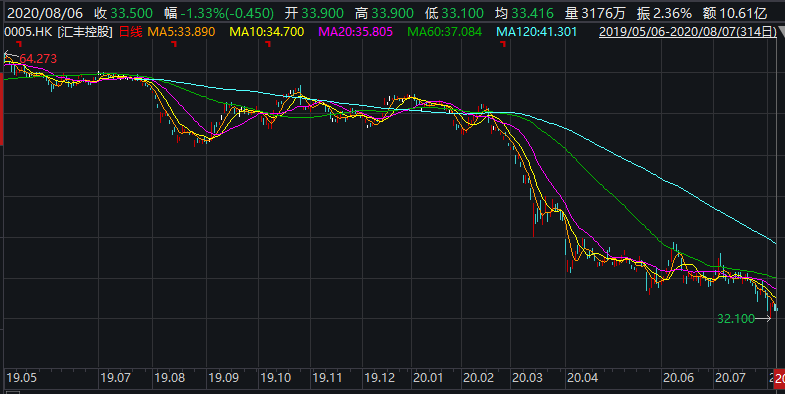Click the 19.07 time axis label

tap(116, 377)
